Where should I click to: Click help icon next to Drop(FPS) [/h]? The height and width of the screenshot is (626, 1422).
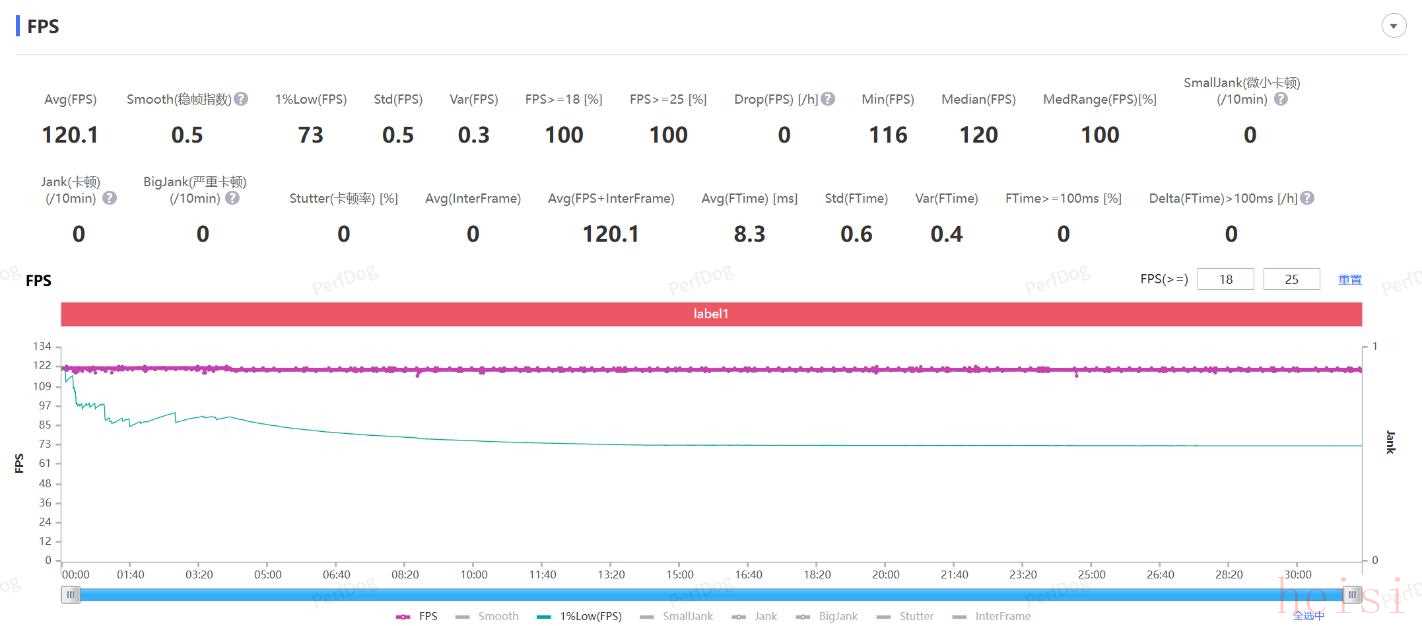(828, 99)
